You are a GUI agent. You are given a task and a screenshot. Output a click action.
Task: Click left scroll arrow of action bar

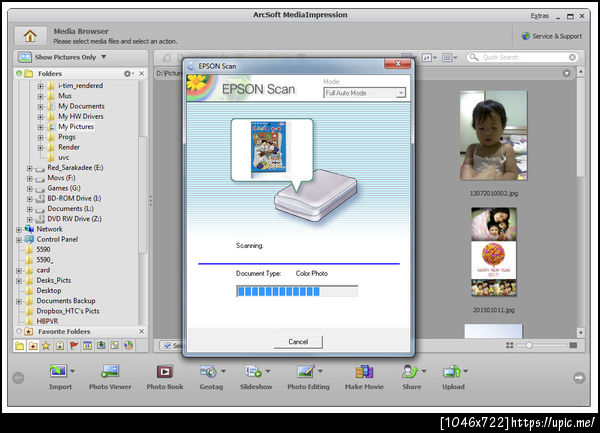point(18,378)
